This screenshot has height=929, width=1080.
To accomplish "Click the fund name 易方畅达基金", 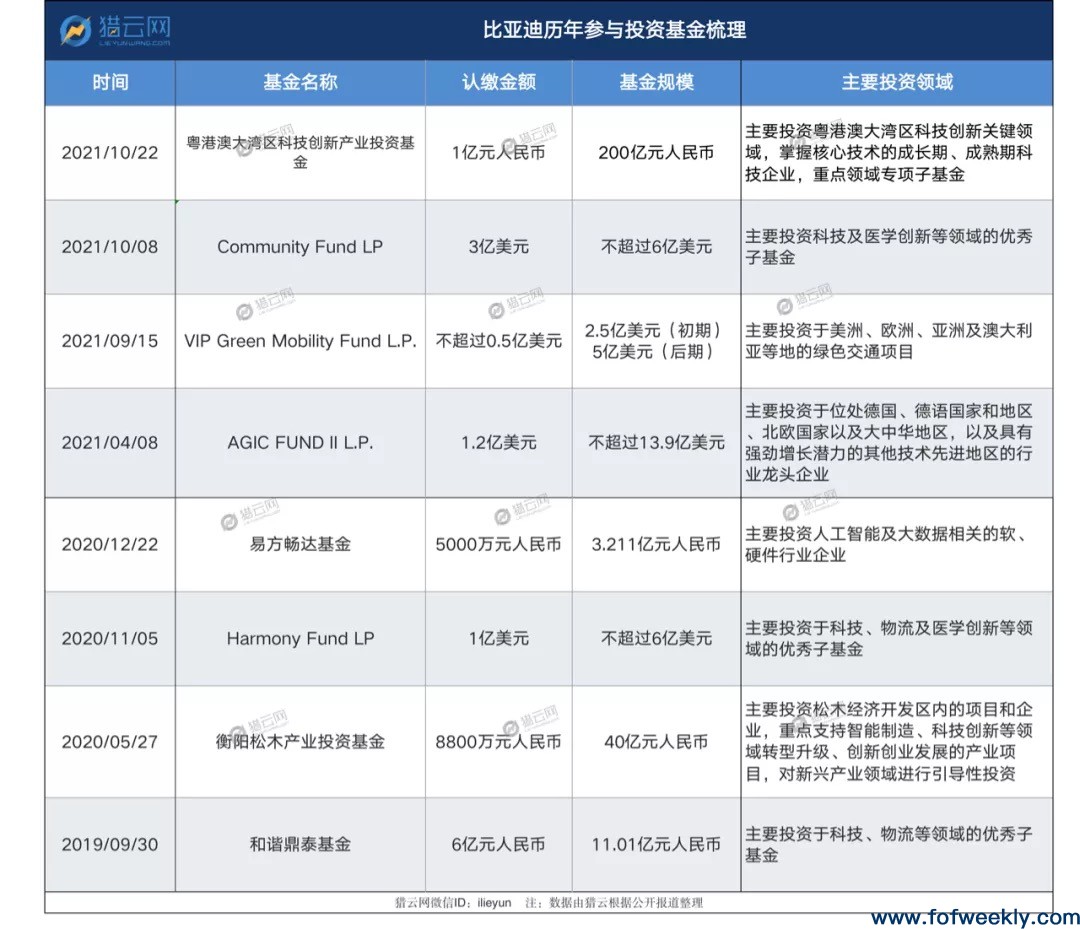I will (x=300, y=545).
